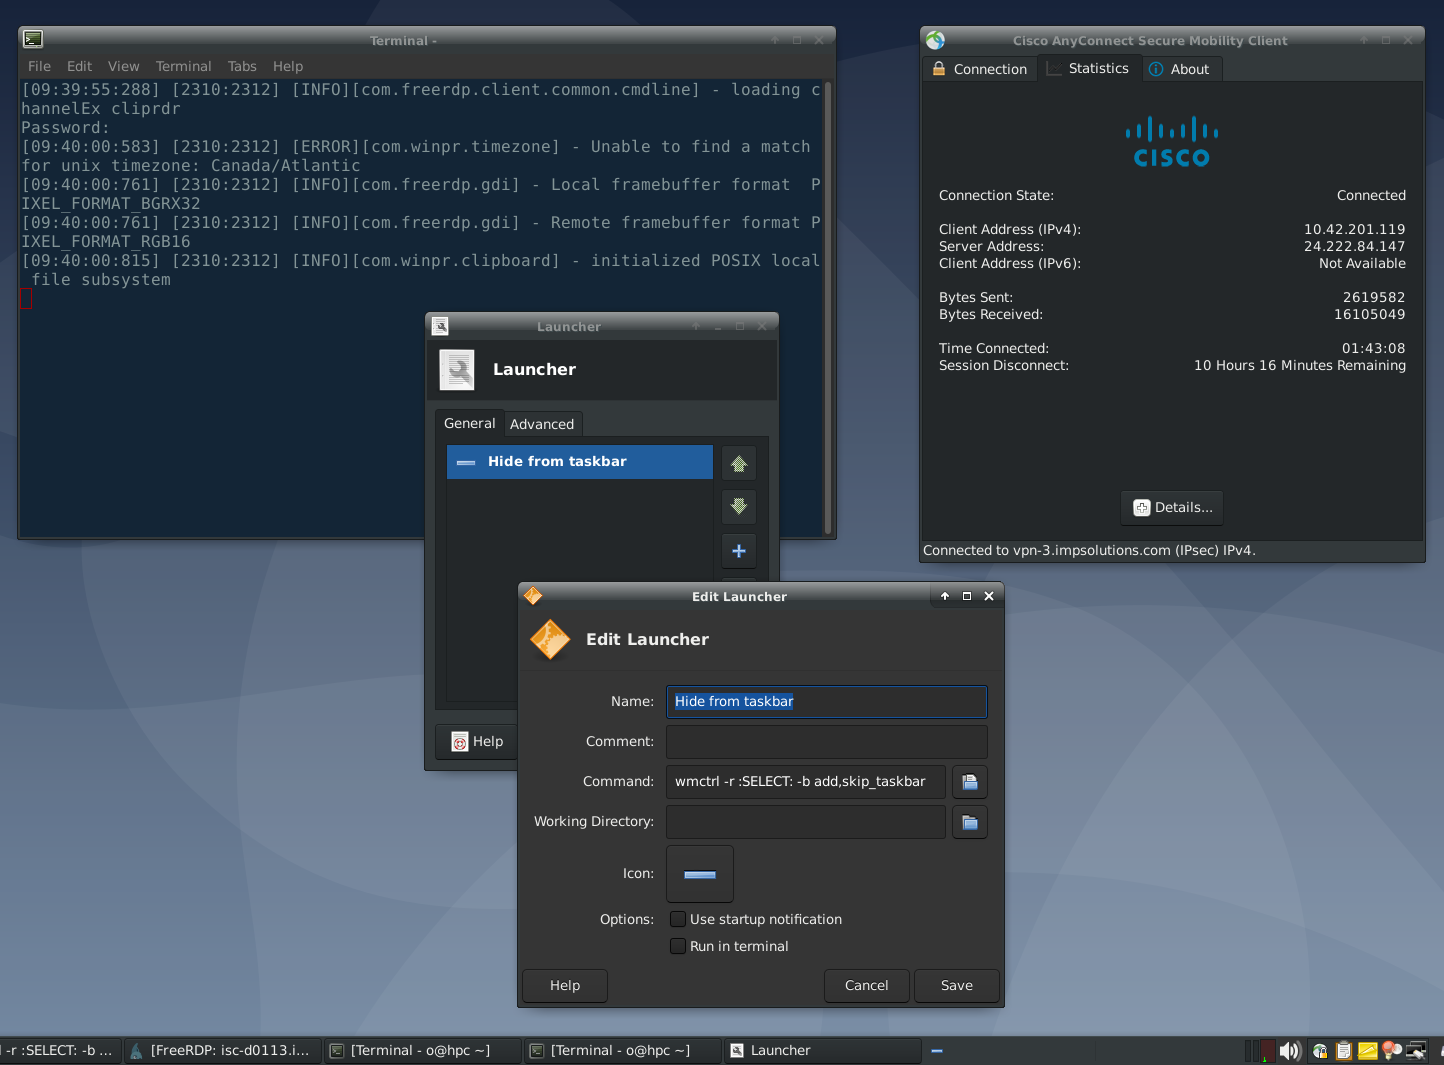Screen dimensions: 1444x1065
Task: Add a new launcher item with plus icon
Action: 739,551
